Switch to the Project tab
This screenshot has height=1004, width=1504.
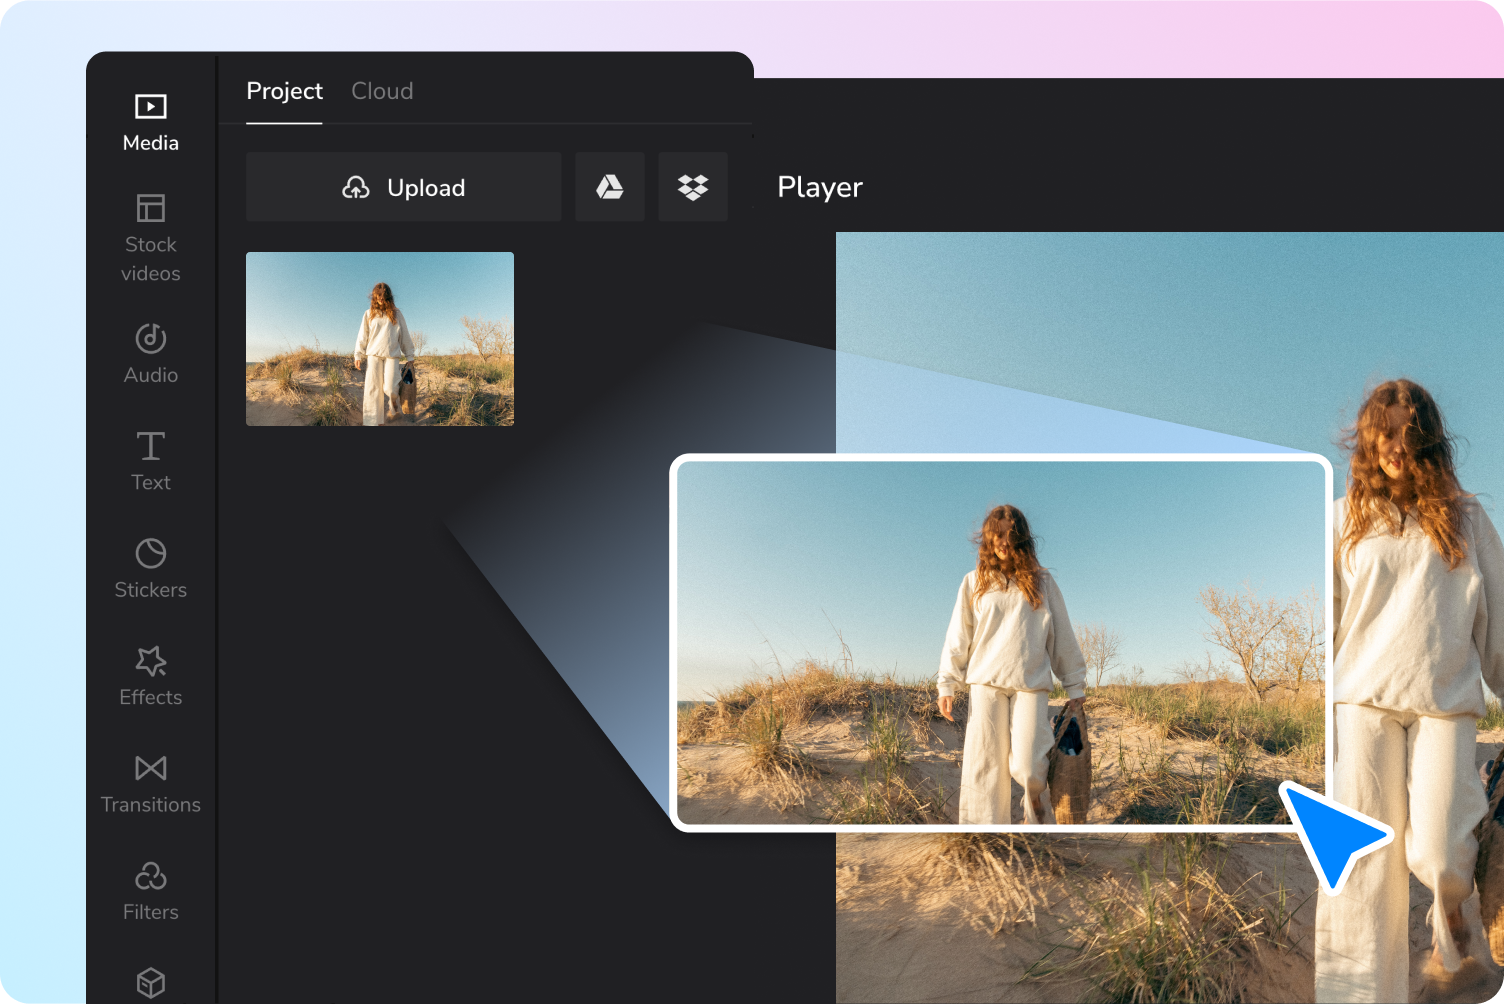tap(284, 91)
